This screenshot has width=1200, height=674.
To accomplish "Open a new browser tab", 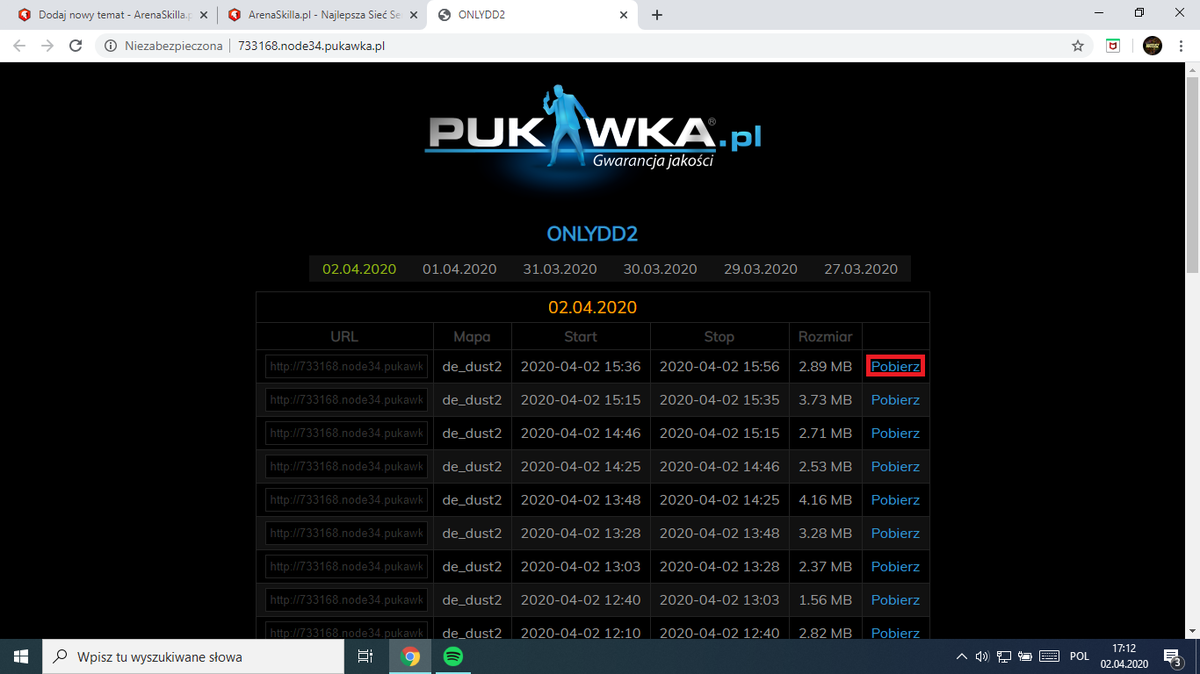I will tap(657, 15).
